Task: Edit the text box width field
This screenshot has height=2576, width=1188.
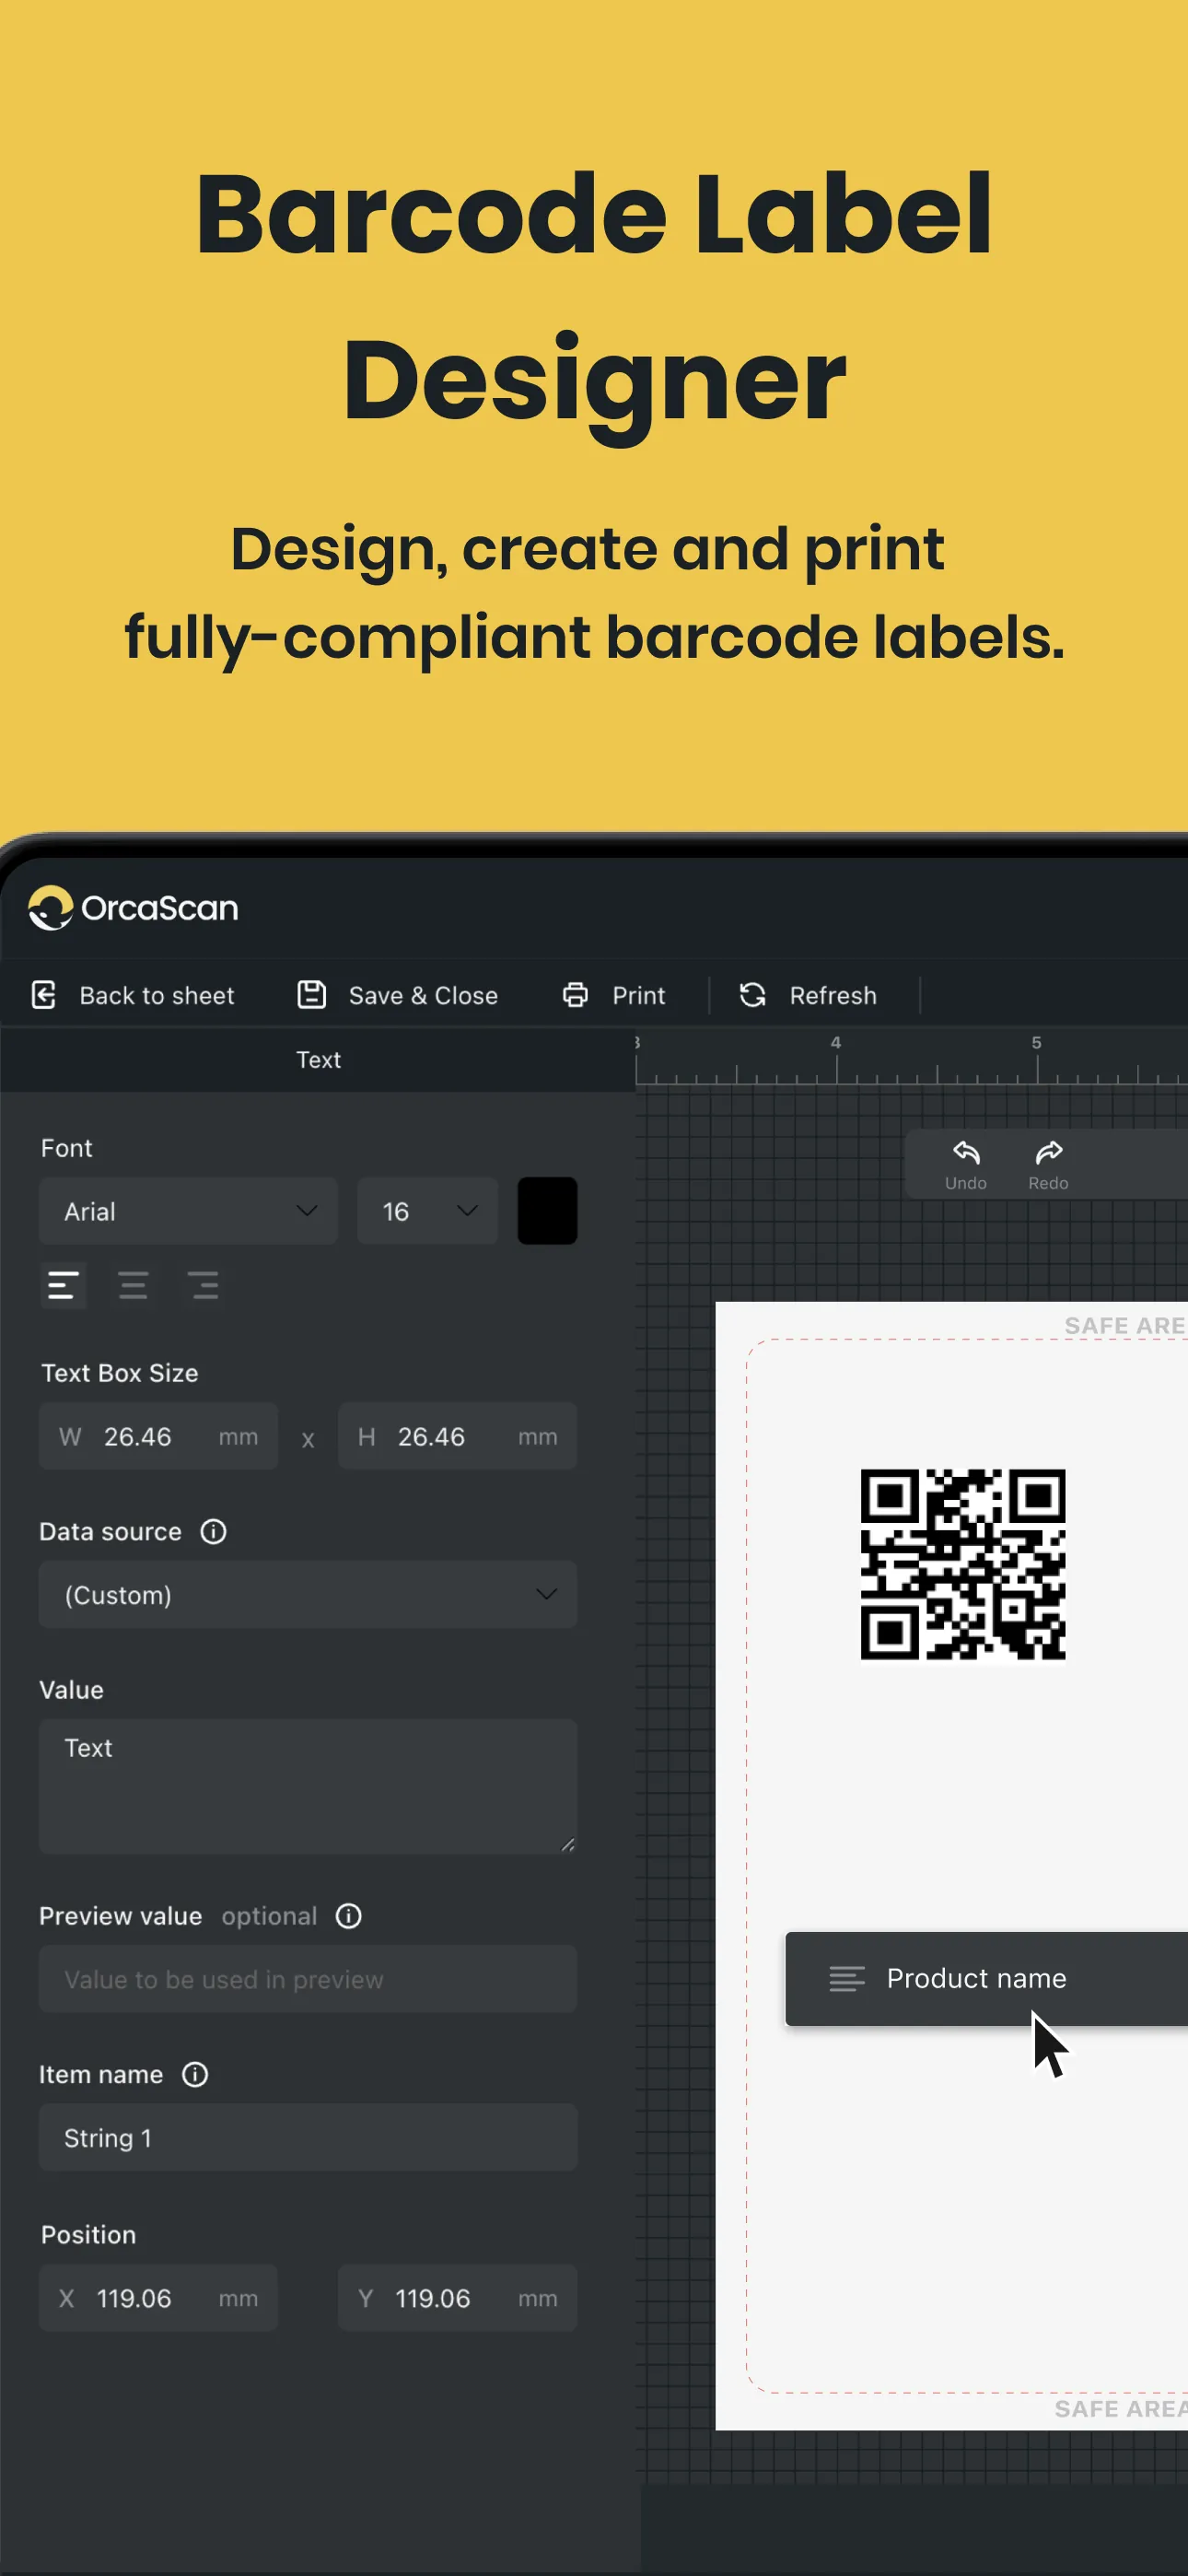Action: [158, 1436]
